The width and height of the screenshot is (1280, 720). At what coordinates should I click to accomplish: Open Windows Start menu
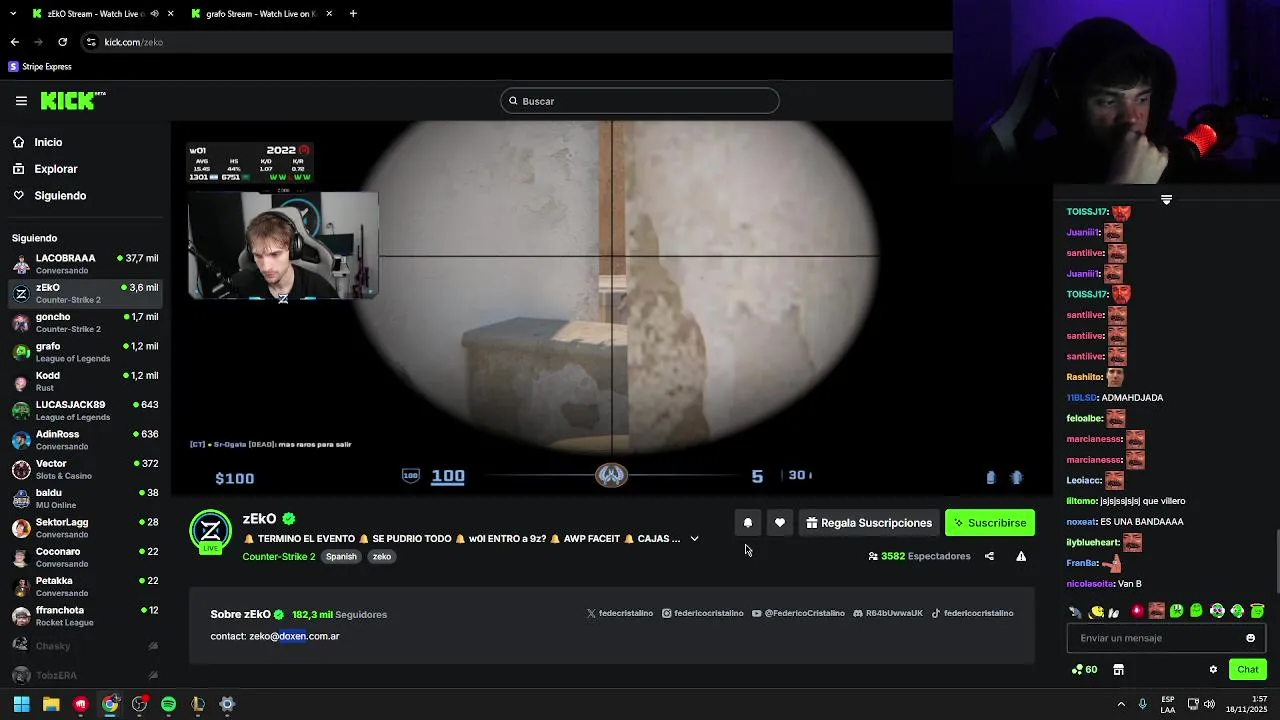[21, 704]
